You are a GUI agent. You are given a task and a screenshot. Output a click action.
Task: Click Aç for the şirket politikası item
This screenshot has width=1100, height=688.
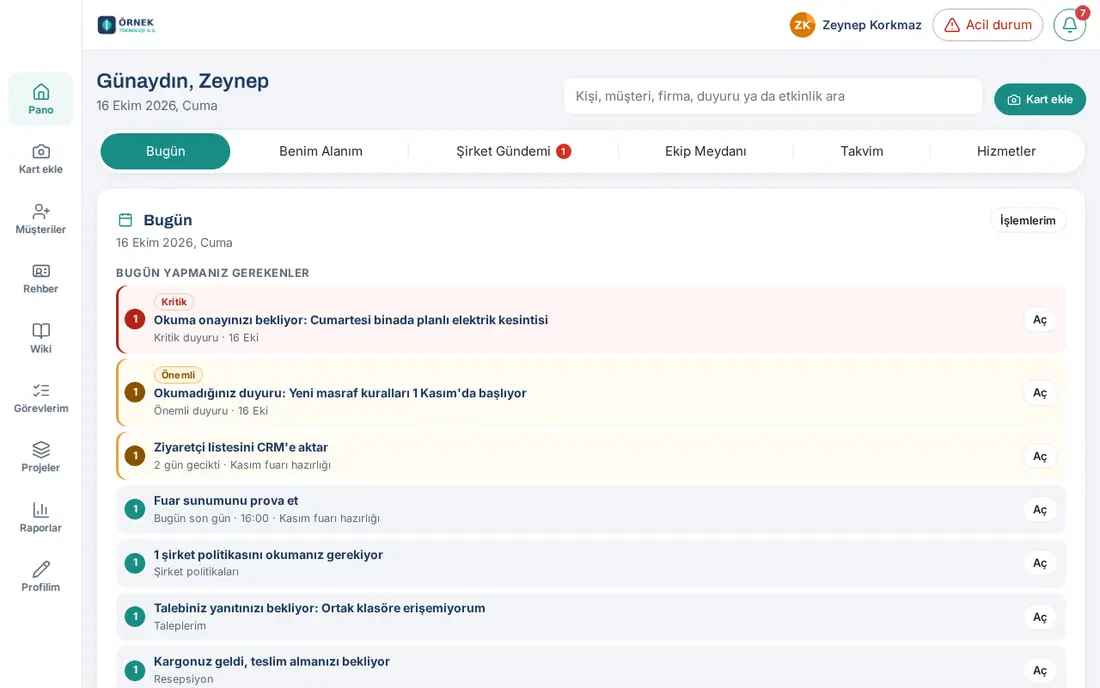(1040, 563)
